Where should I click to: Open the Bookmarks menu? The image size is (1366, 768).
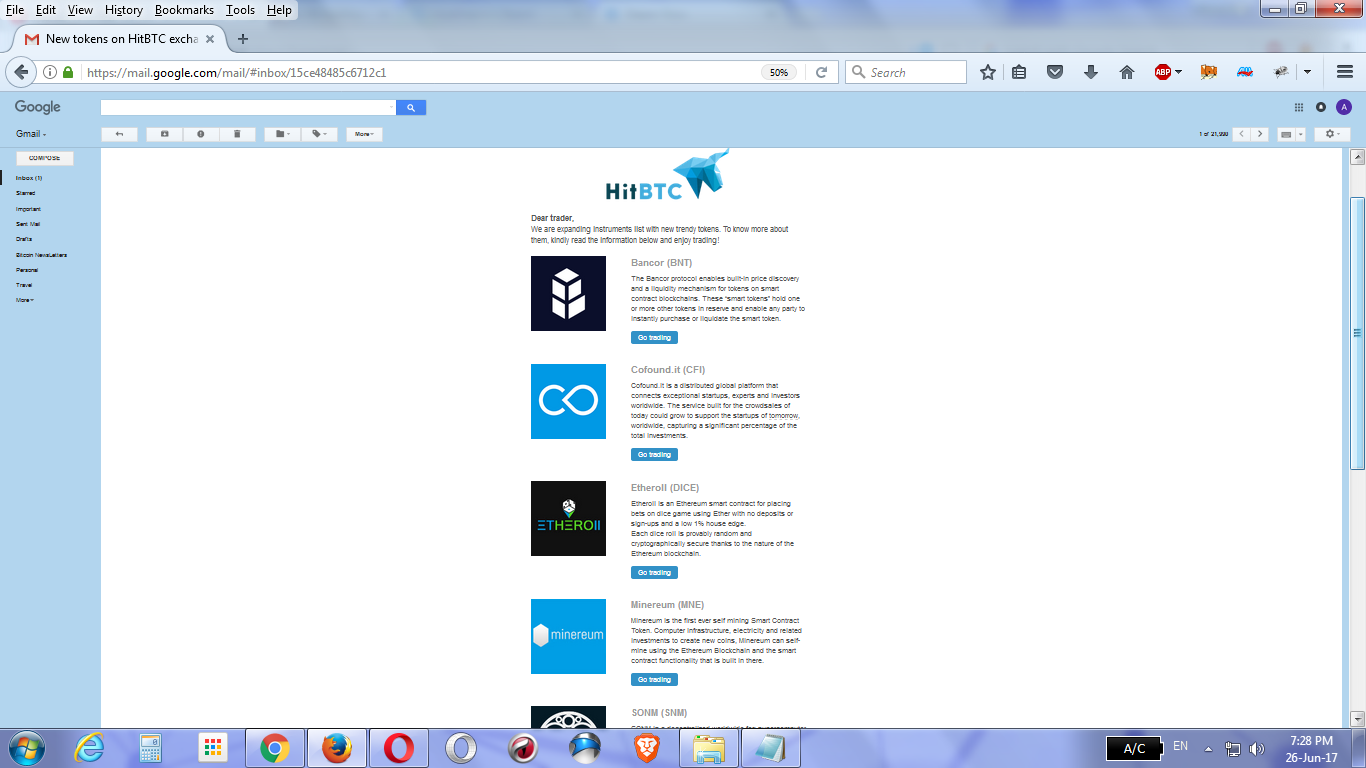(185, 9)
